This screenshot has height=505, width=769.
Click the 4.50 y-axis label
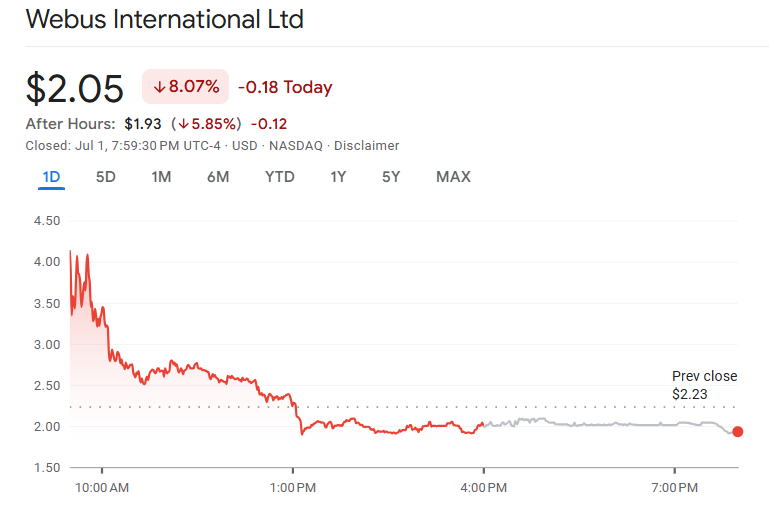(47, 221)
